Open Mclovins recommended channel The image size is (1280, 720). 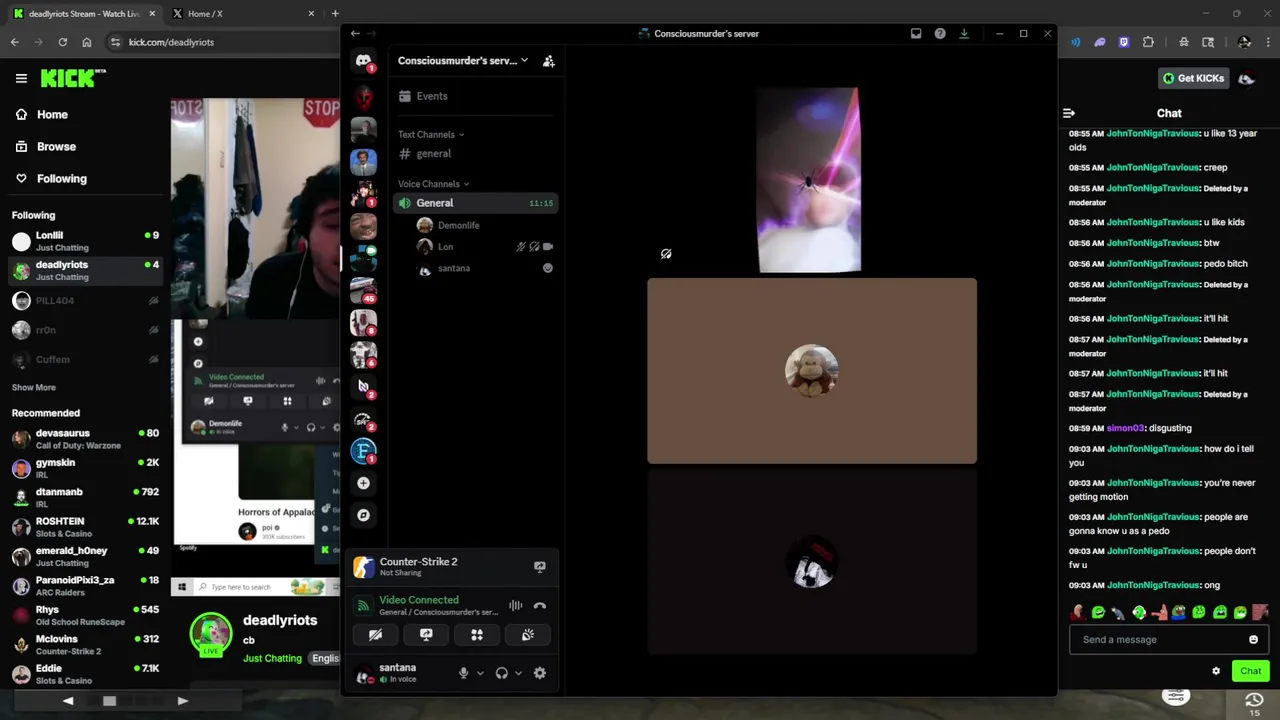pyautogui.click(x=85, y=644)
